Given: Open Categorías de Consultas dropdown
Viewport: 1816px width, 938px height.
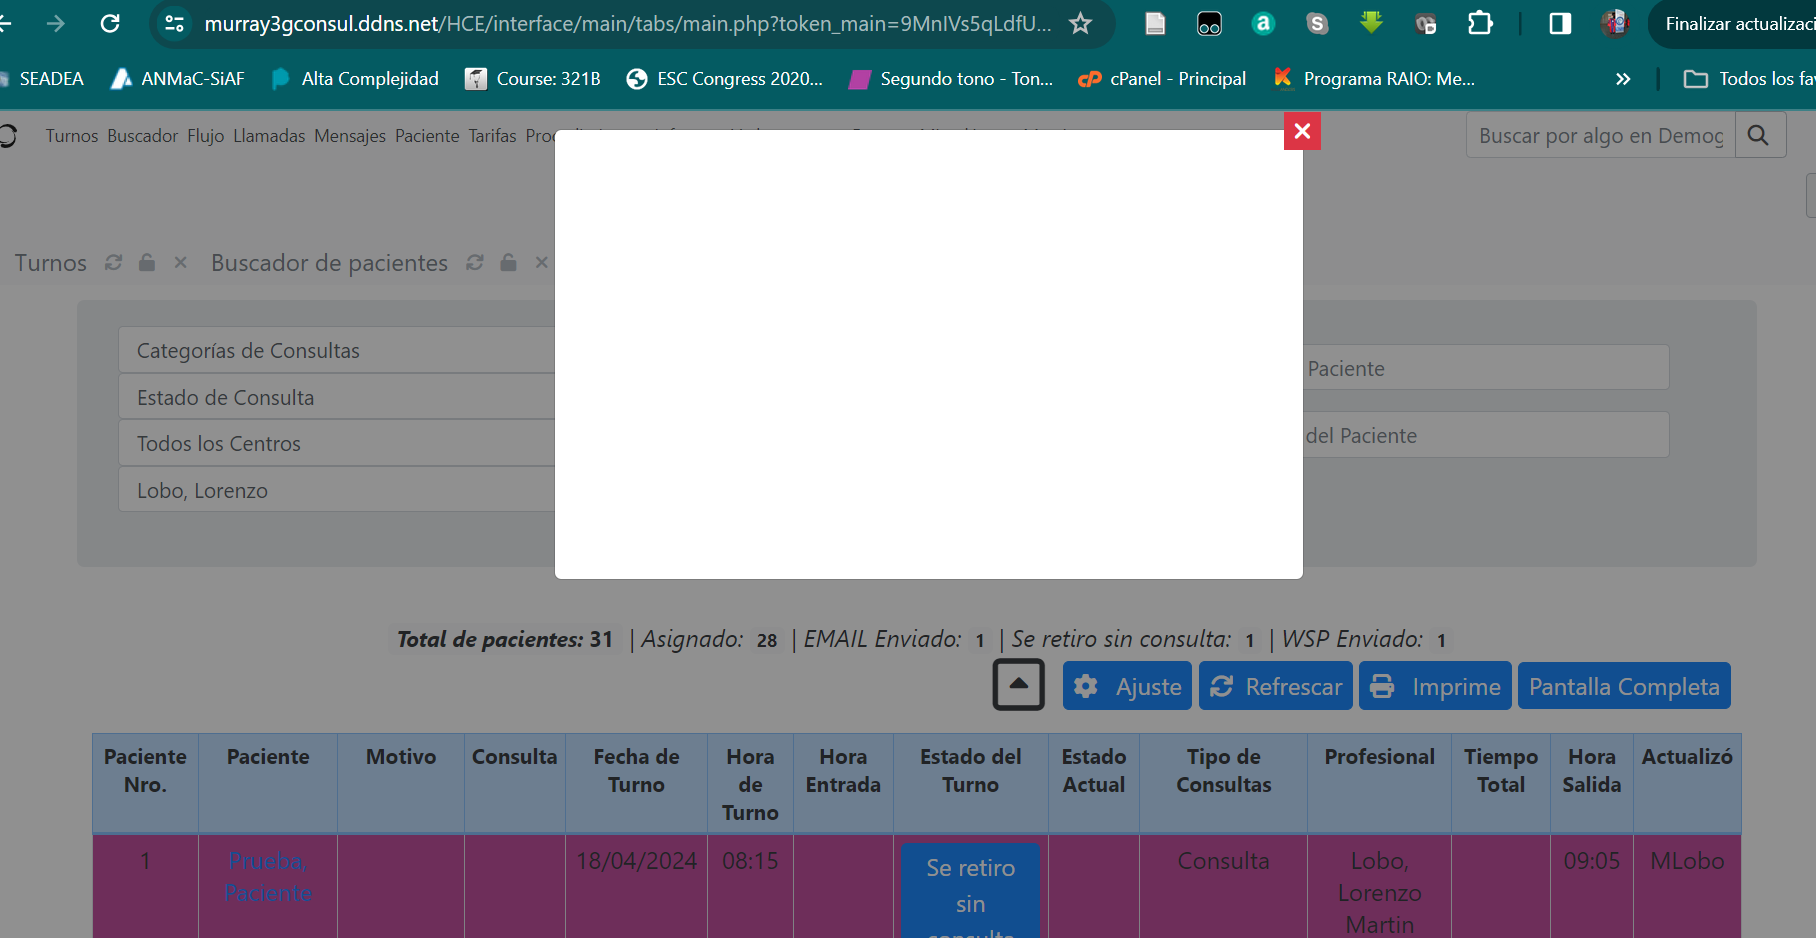Looking at the screenshot, I should pyautogui.click(x=336, y=351).
